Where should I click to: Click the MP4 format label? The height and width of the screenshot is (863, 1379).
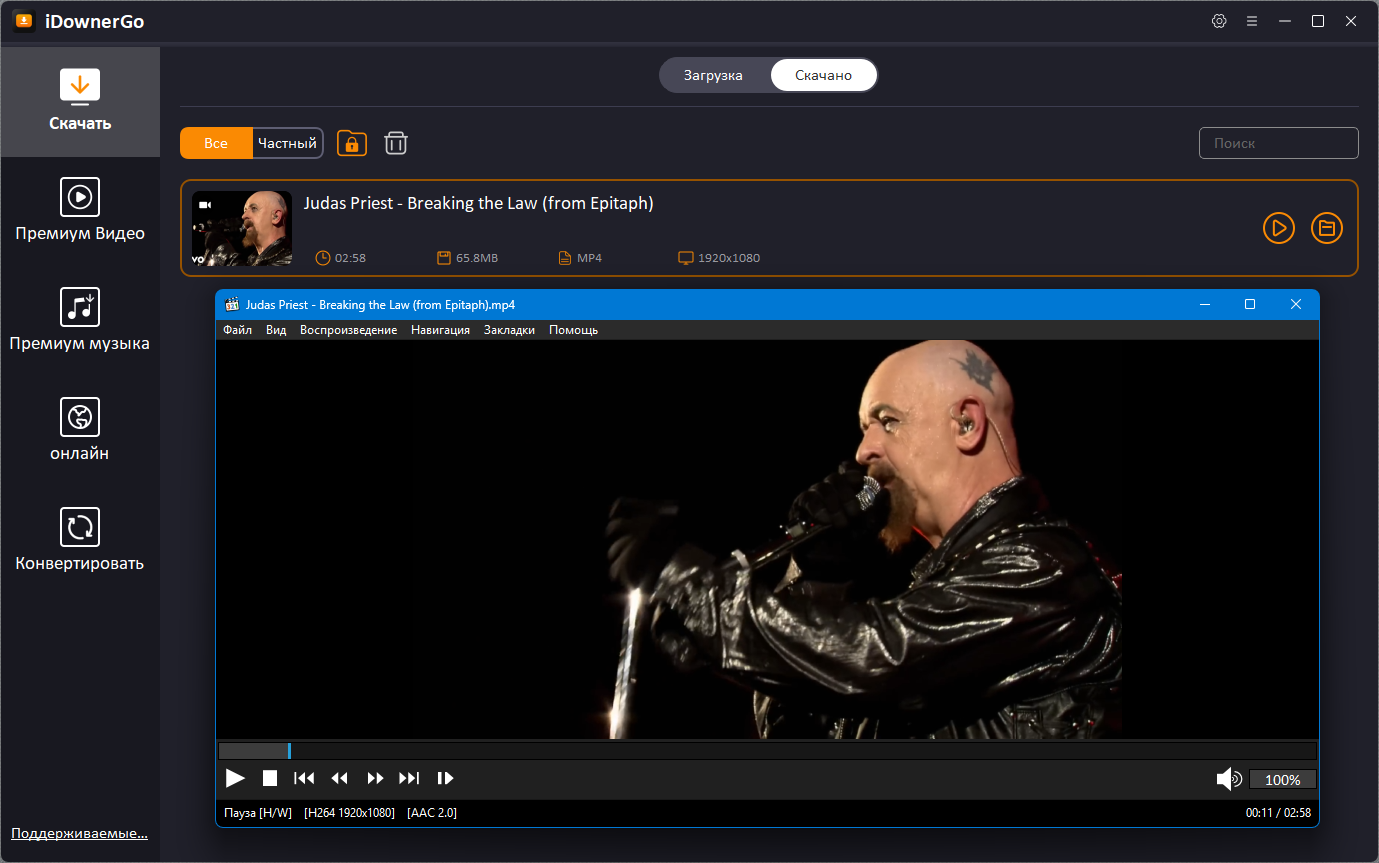(x=589, y=258)
